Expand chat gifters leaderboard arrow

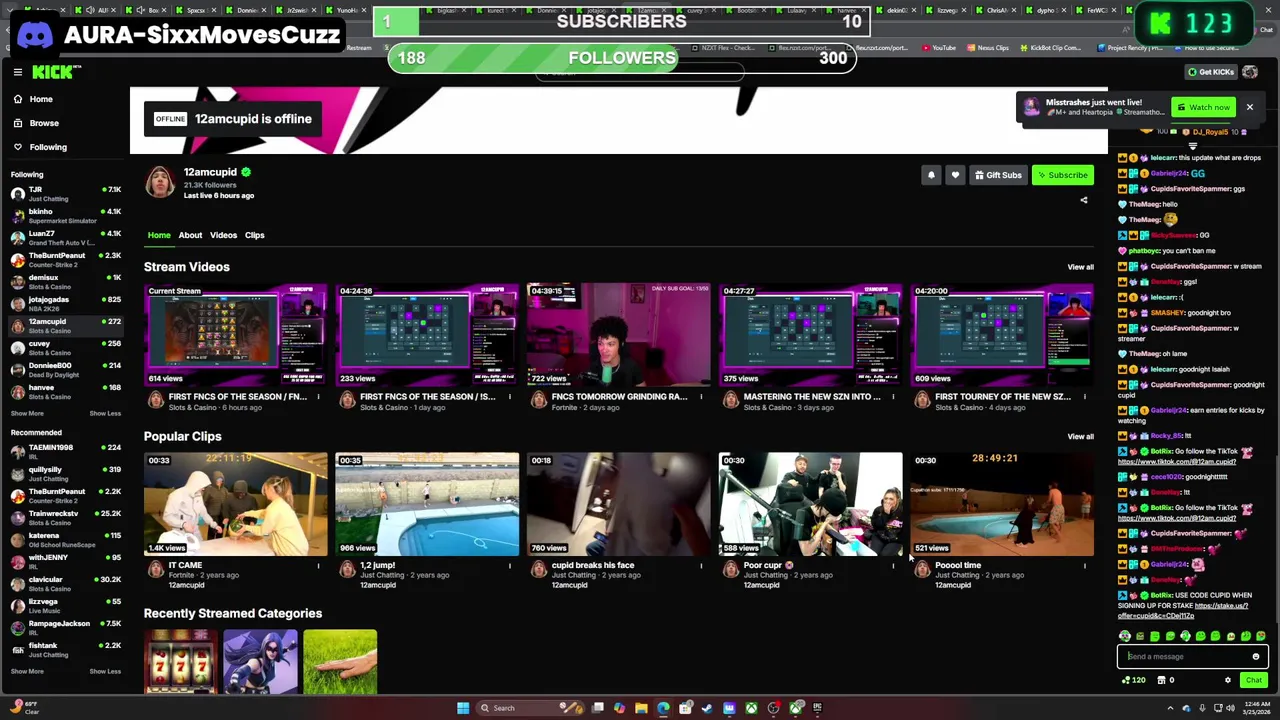pos(1192,146)
